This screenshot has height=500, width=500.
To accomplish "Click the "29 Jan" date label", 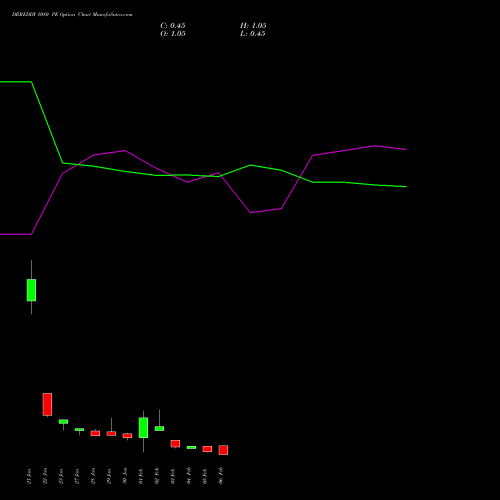I will click(x=109, y=476).
